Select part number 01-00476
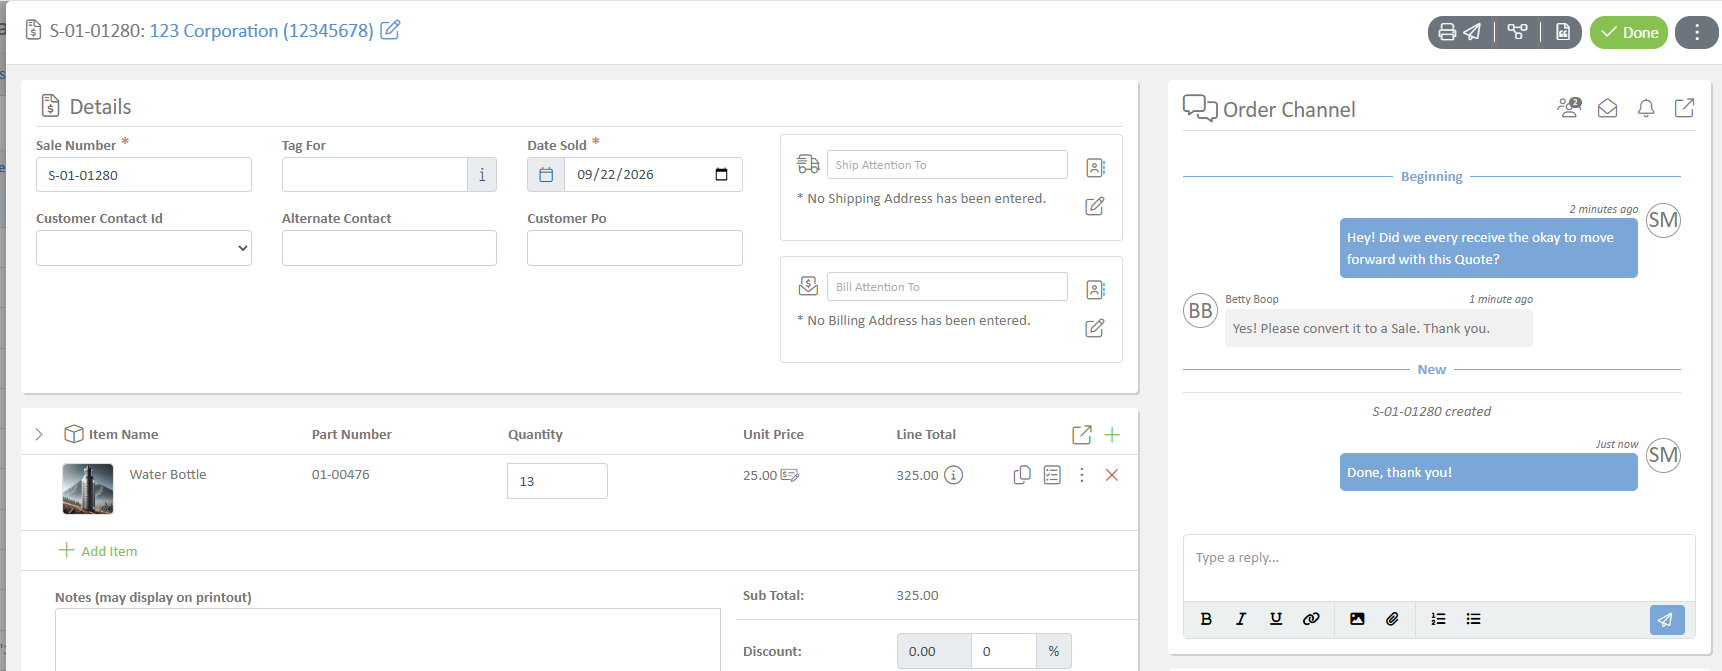 (x=340, y=474)
